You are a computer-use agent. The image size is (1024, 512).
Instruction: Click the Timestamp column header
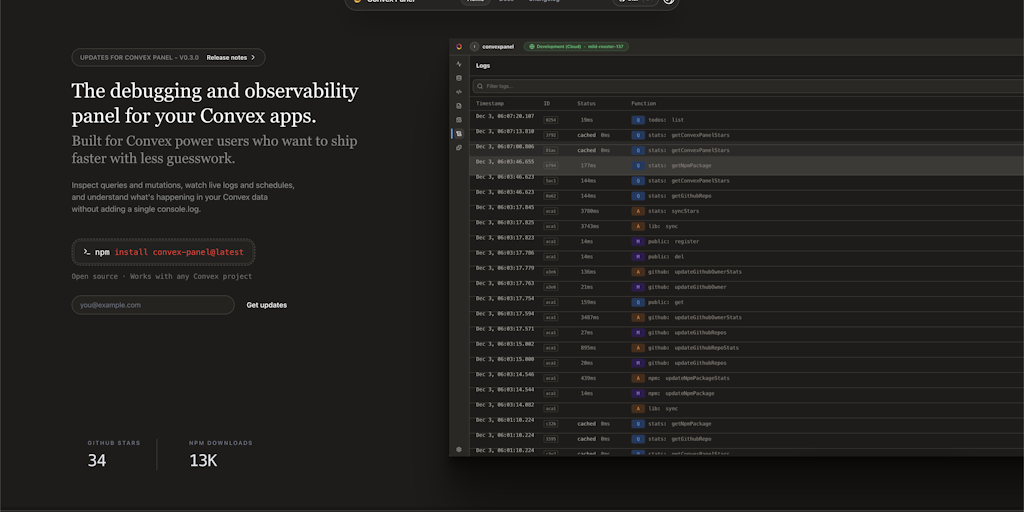coord(490,103)
